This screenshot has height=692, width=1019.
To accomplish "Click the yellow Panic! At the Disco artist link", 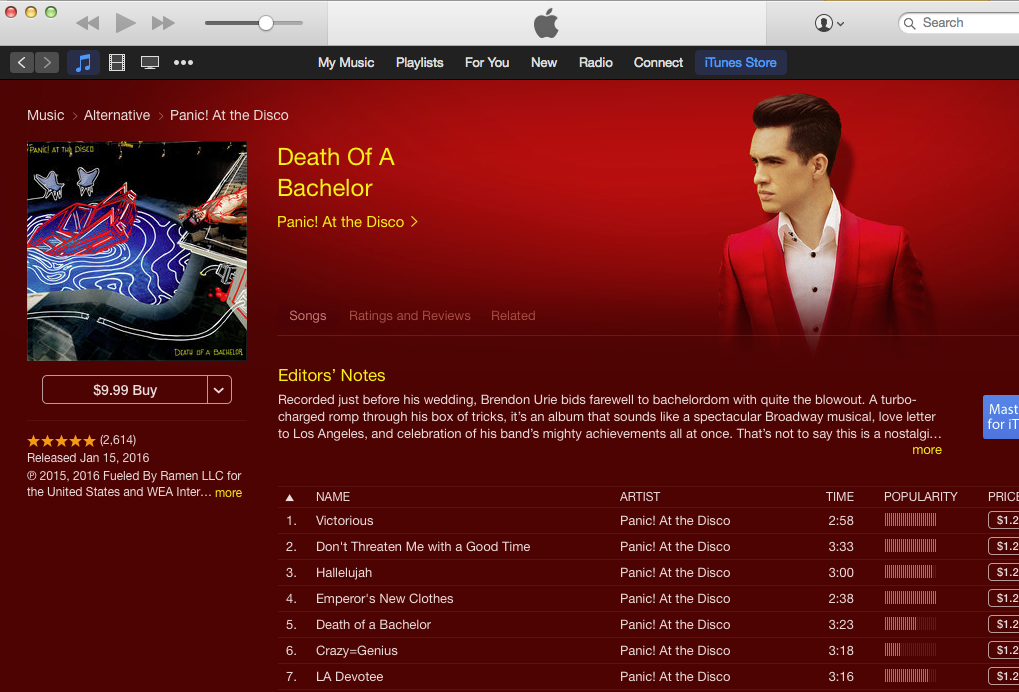I will coord(347,222).
